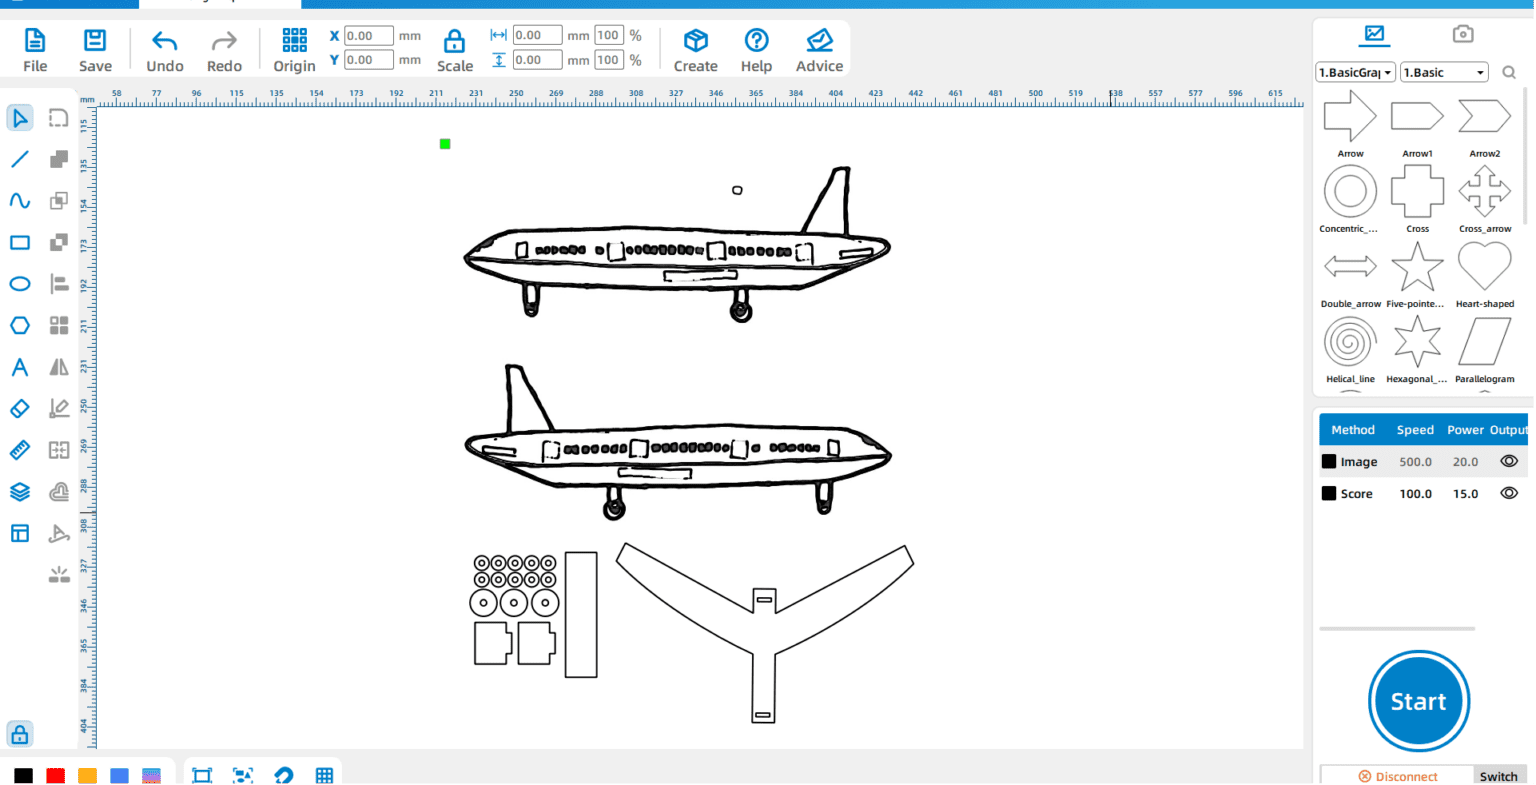Click the magnet snapping icon in bottom bar

283,776
